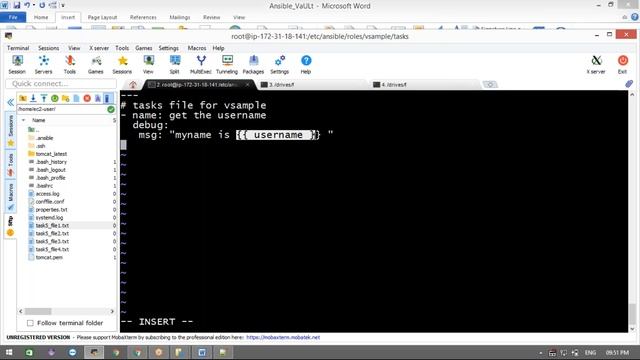
Task: Click the Exit power icon
Action: [622, 64]
